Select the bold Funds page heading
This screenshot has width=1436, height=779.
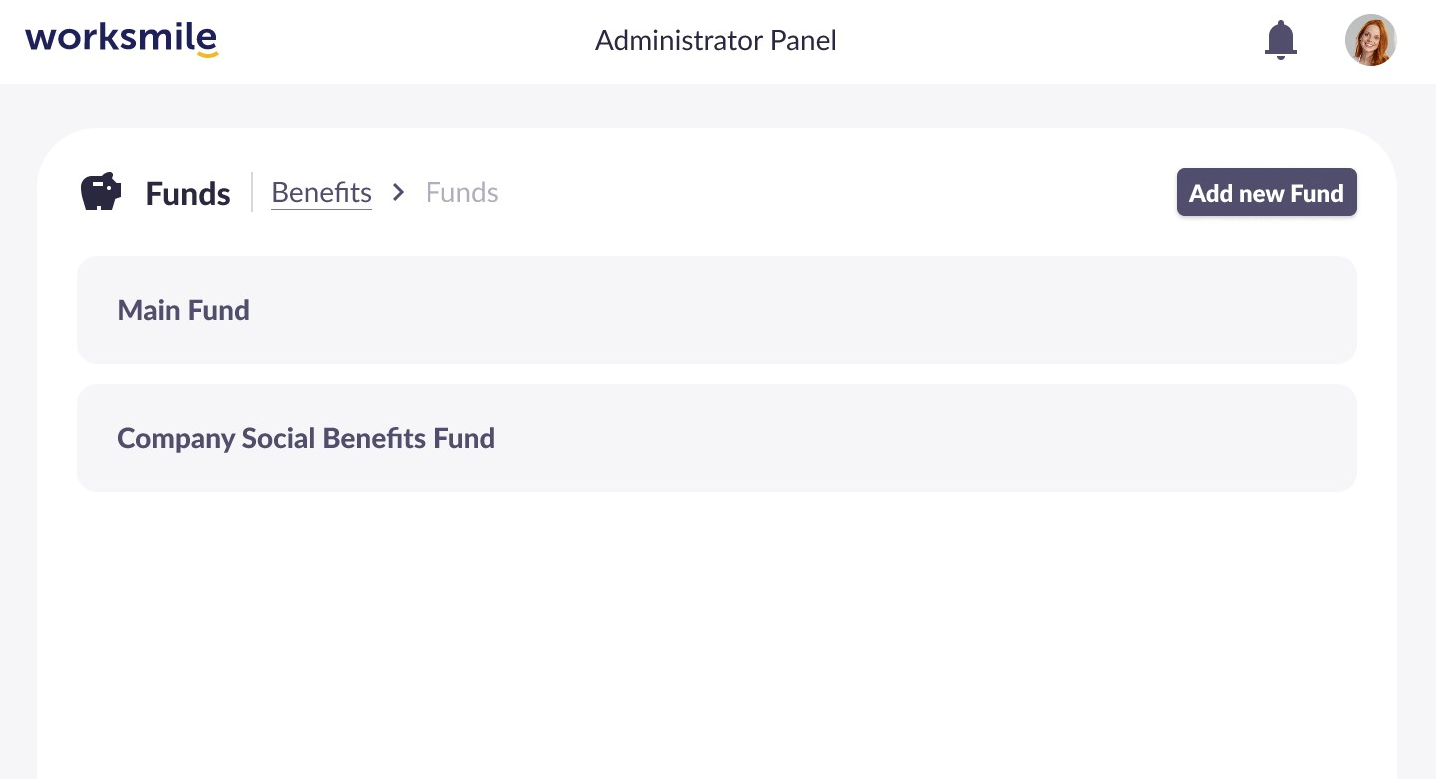click(x=188, y=193)
